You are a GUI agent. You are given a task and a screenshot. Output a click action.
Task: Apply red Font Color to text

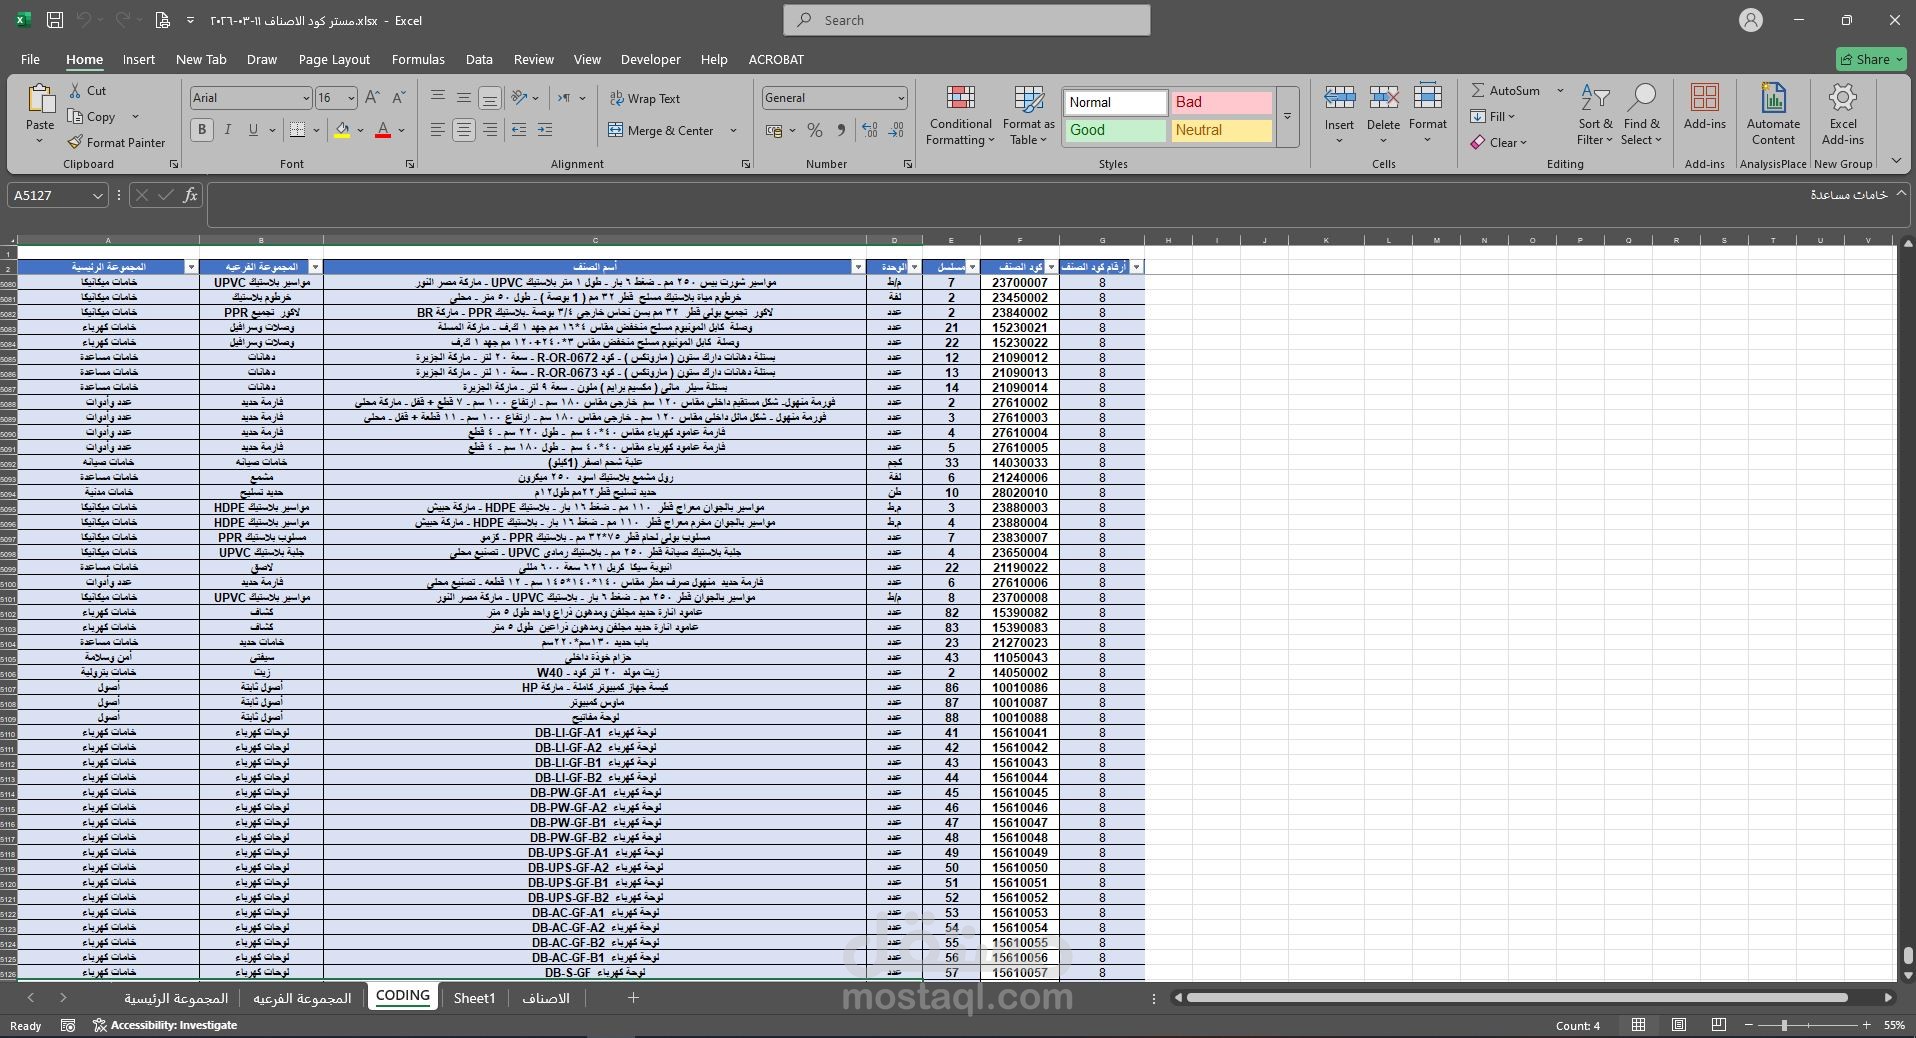pos(383,130)
